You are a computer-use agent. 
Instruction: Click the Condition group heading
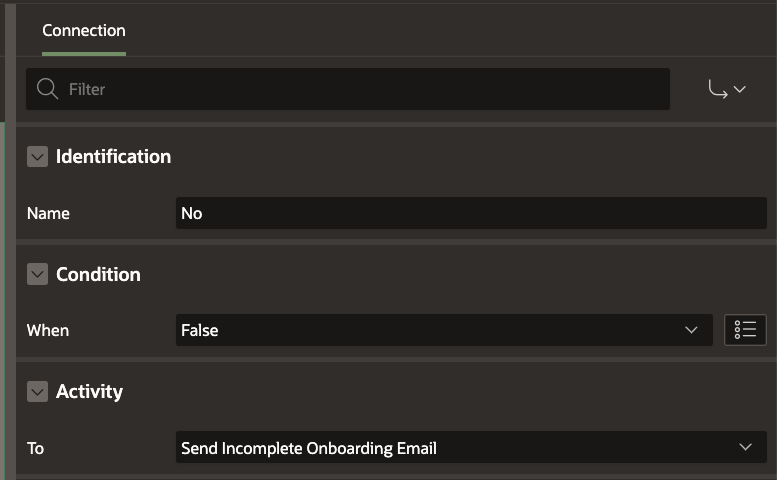[x=98, y=274]
